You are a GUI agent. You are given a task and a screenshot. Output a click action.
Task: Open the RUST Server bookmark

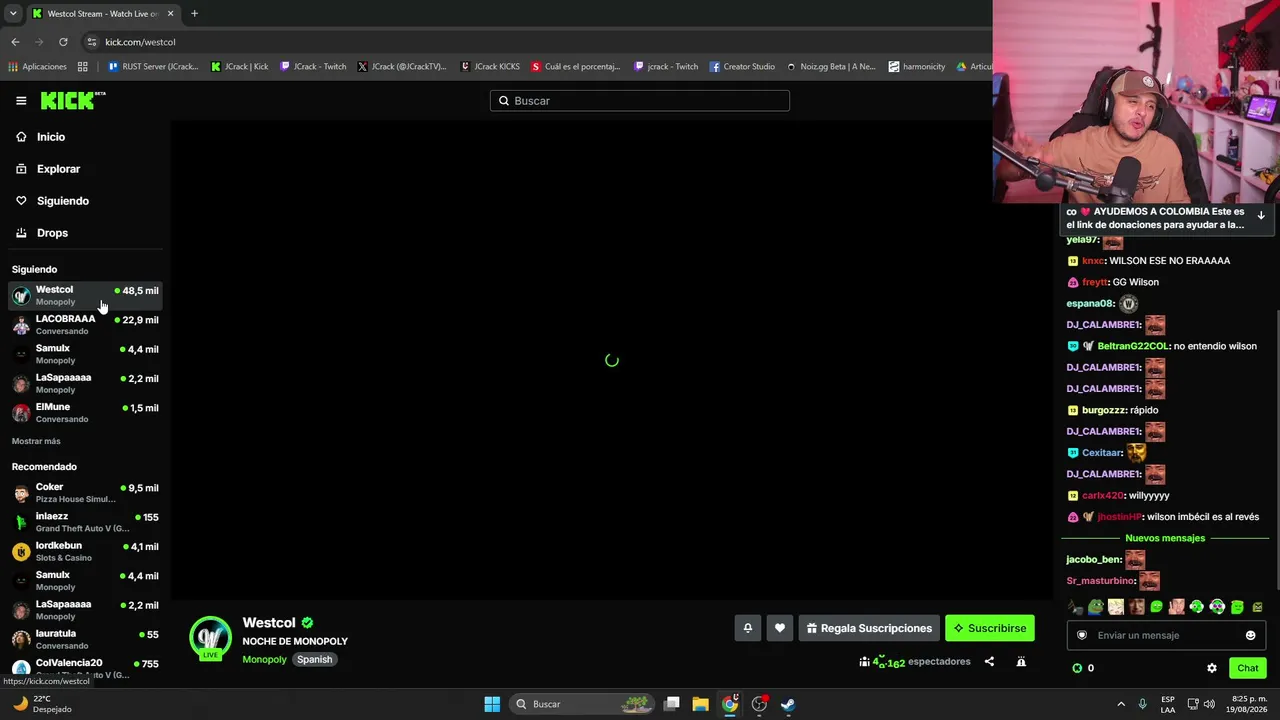pyautogui.click(x=153, y=67)
